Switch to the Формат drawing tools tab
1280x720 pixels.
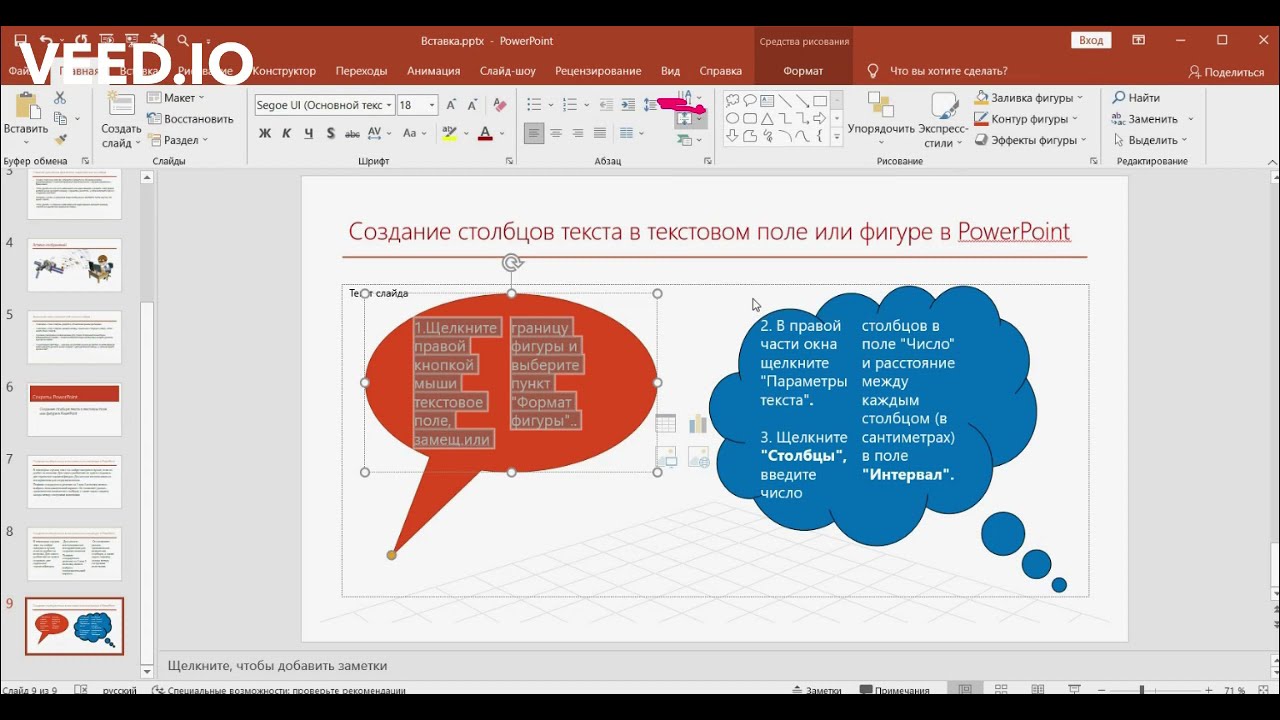coord(803,71)
